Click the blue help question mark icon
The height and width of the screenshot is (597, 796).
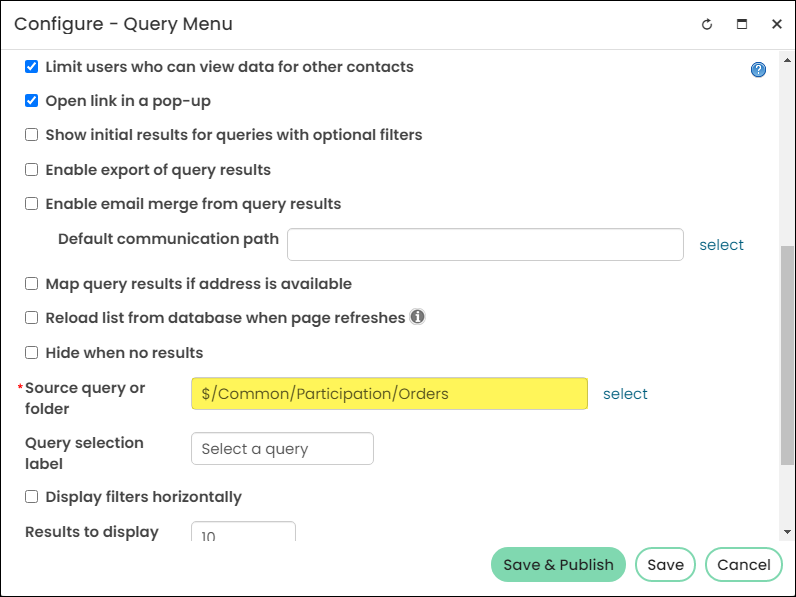tap(758, 70)
